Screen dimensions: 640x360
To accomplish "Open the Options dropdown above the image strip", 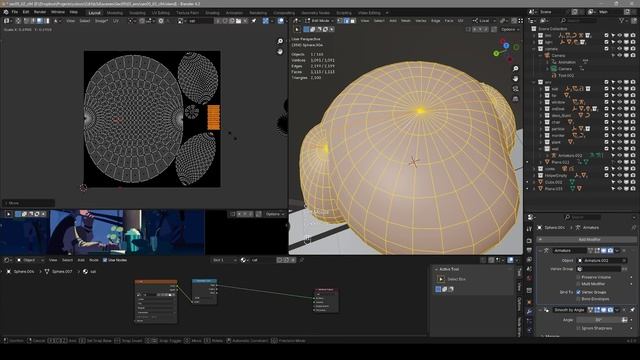I will pos(275,214).
